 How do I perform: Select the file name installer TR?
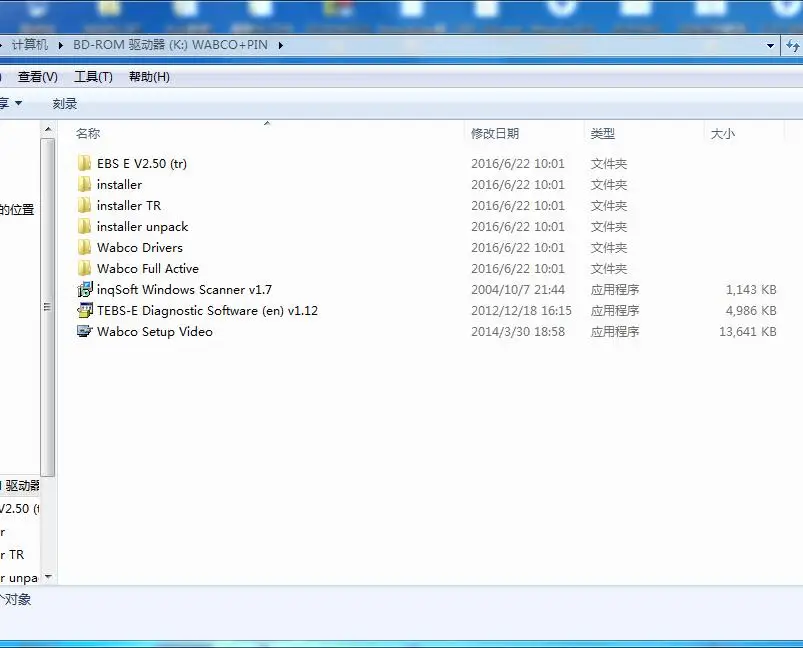pyautogui.click(x=129, y=205)
